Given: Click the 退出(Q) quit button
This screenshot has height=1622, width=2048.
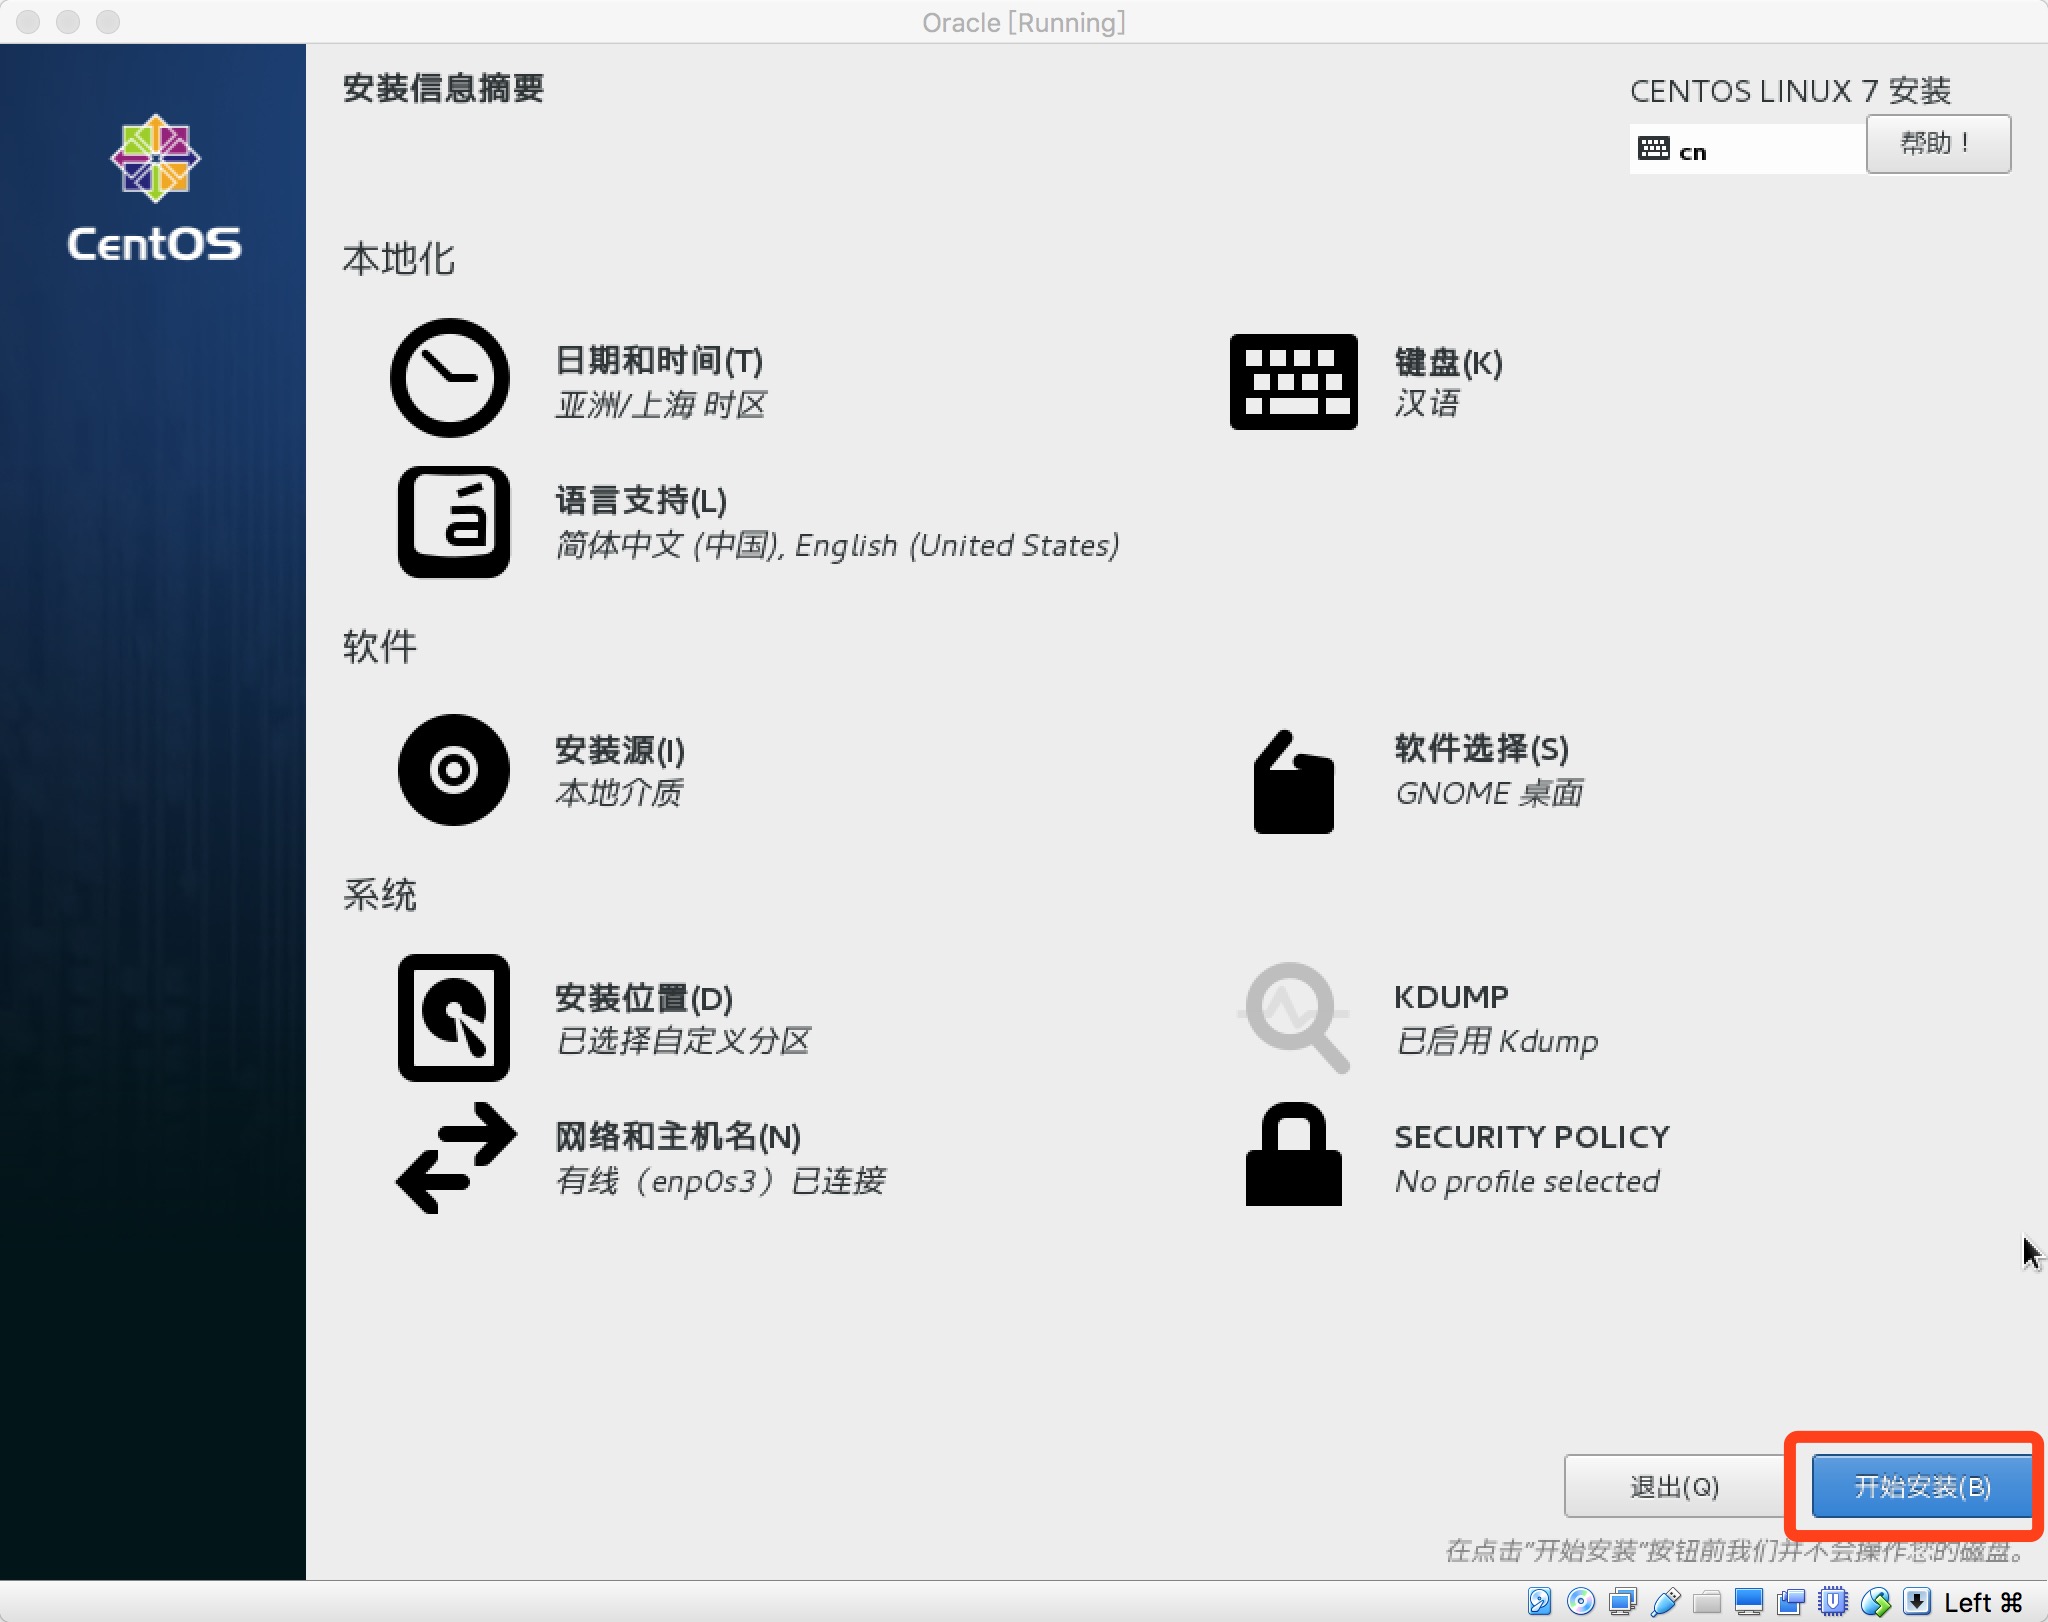Looking at the screenshot, I should pyautogui.click(x=1674, y=1486).
